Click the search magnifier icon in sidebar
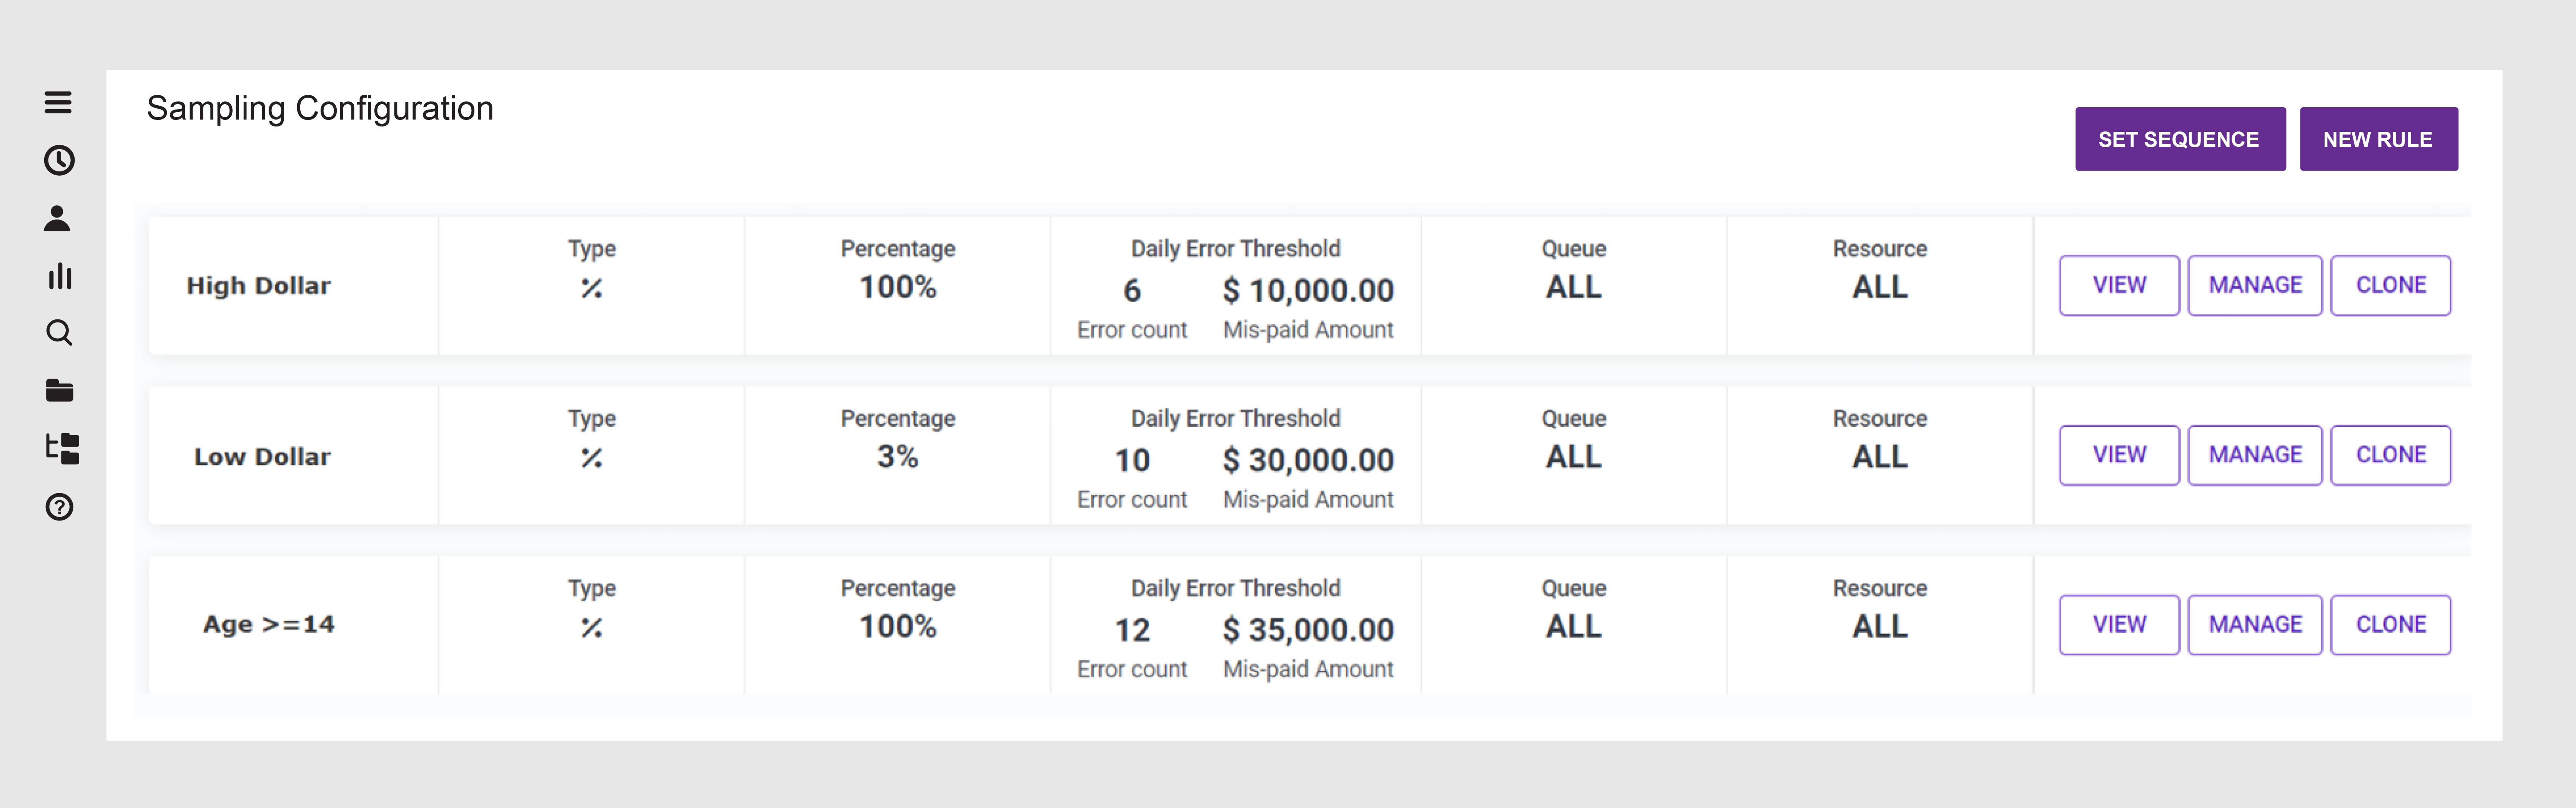The width and height of the screenshot is (2576, 808). coord(59,333)
